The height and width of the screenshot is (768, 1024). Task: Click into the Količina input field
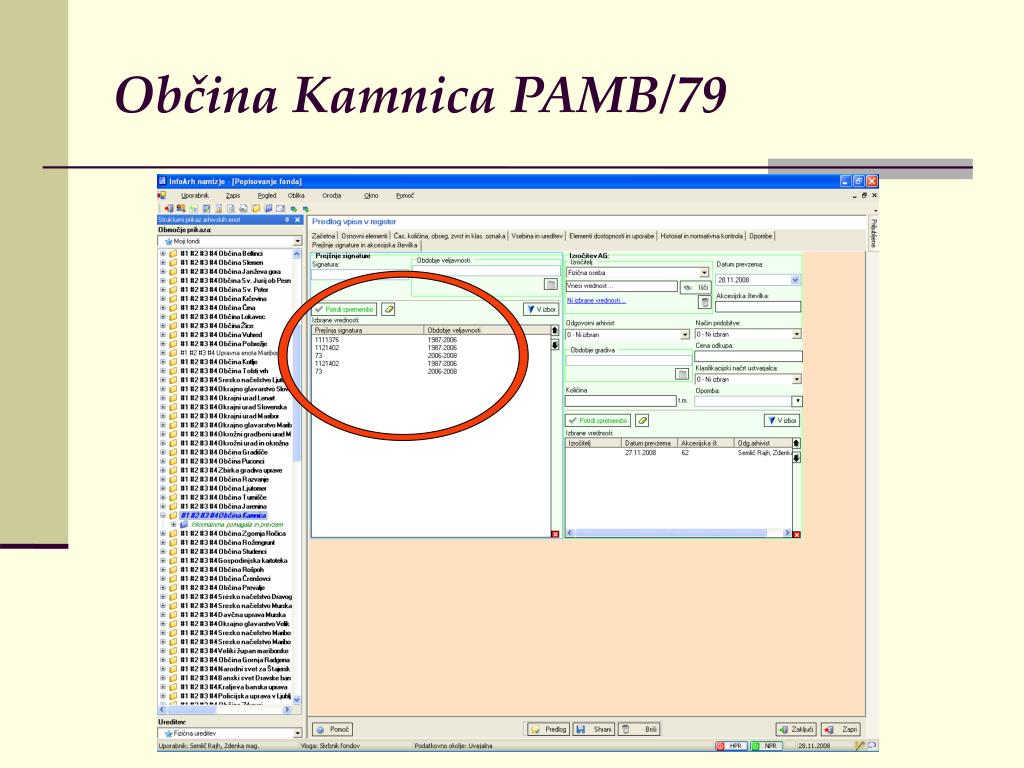(621, 400)
